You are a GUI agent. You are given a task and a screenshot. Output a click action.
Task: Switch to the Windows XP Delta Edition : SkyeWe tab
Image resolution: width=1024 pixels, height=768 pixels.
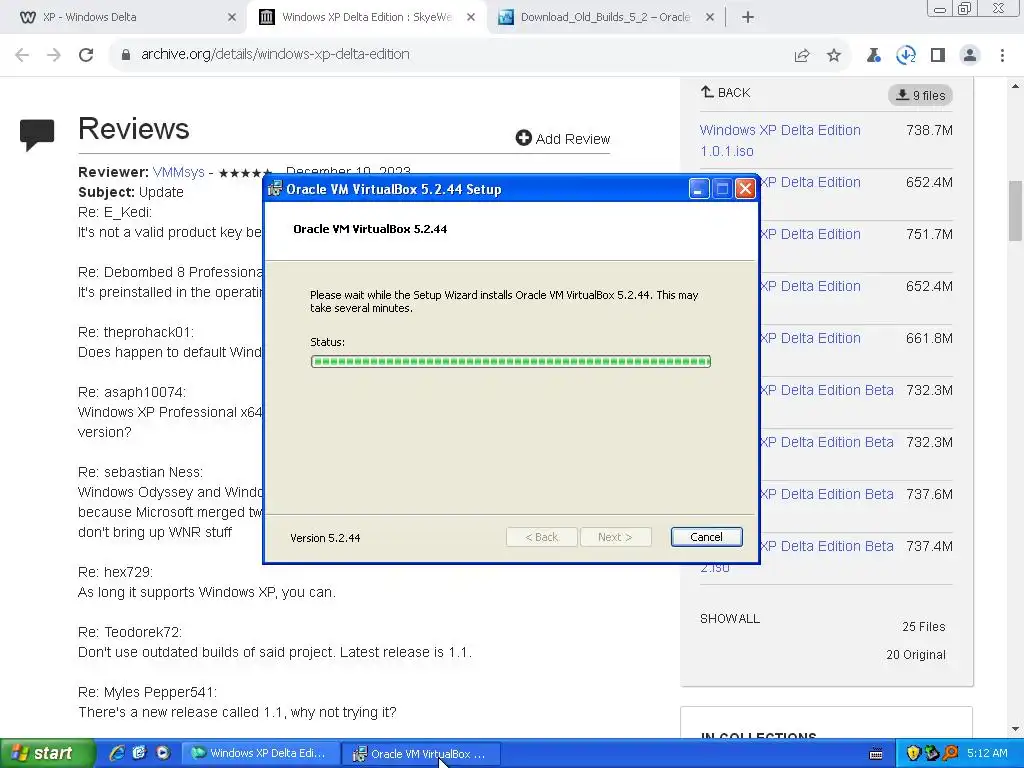coord(366,18)
